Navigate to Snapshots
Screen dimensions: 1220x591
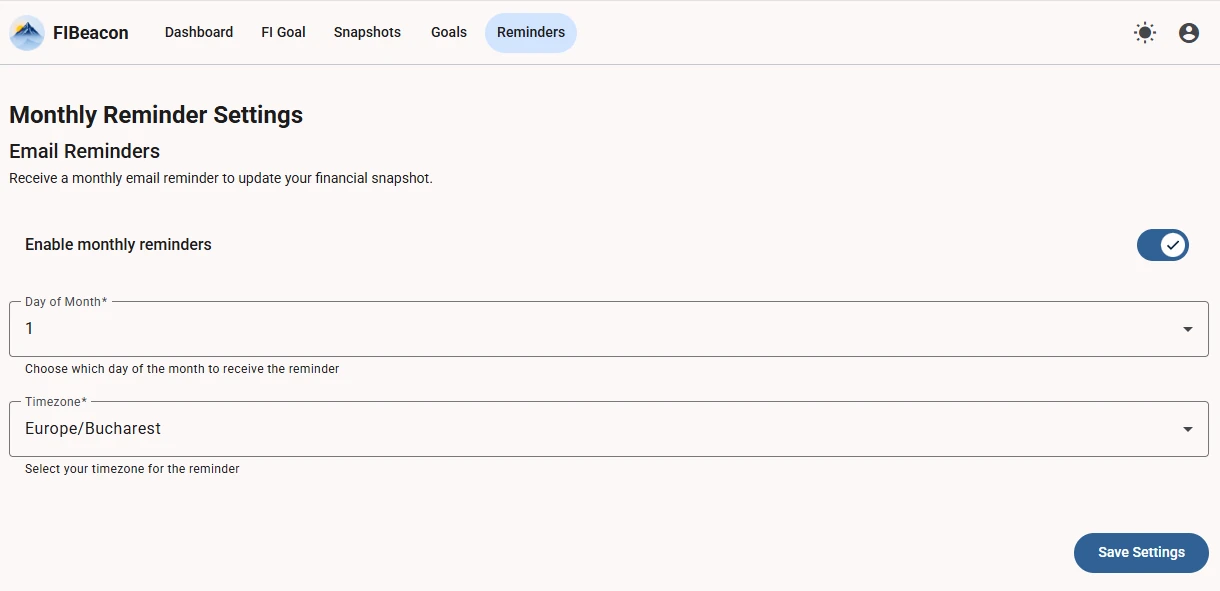point(367,32)
